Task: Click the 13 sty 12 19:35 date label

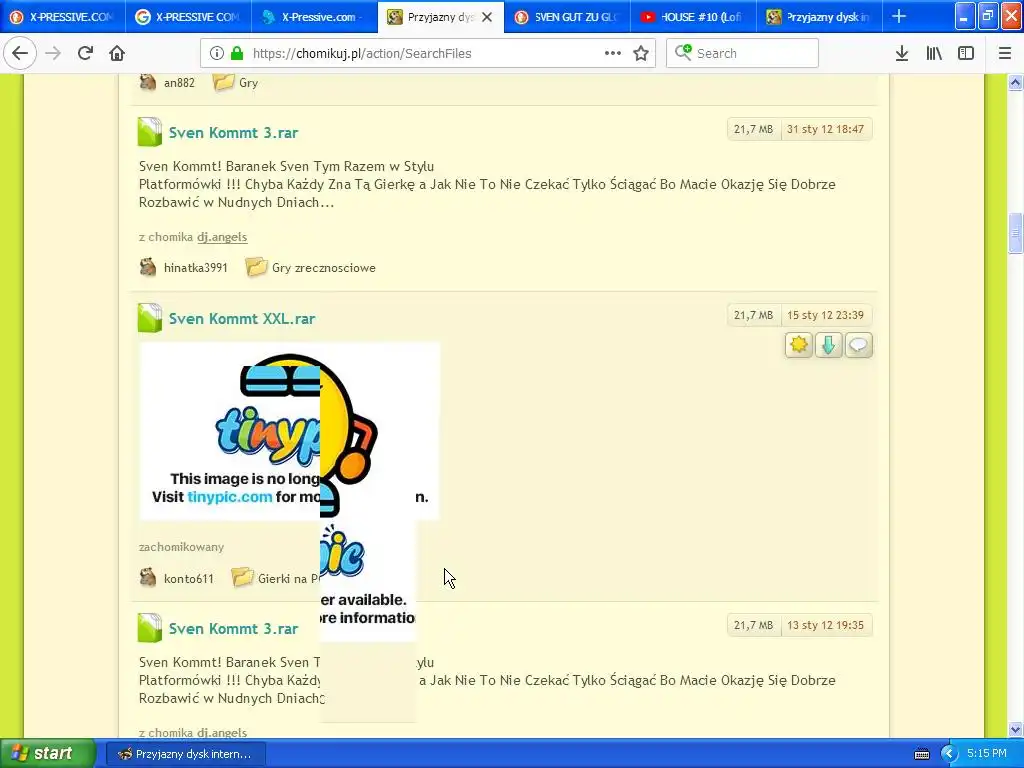Action: pos(825,625)
